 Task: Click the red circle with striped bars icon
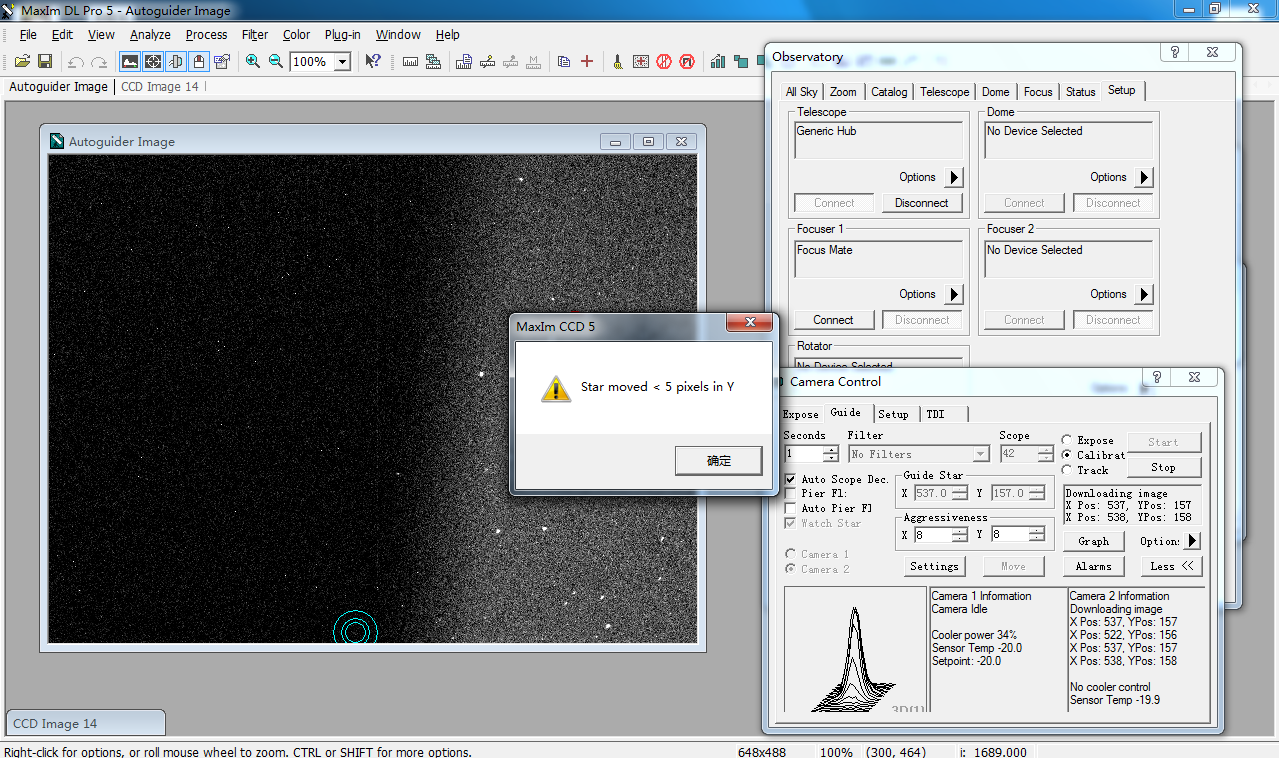pos(664,62)
